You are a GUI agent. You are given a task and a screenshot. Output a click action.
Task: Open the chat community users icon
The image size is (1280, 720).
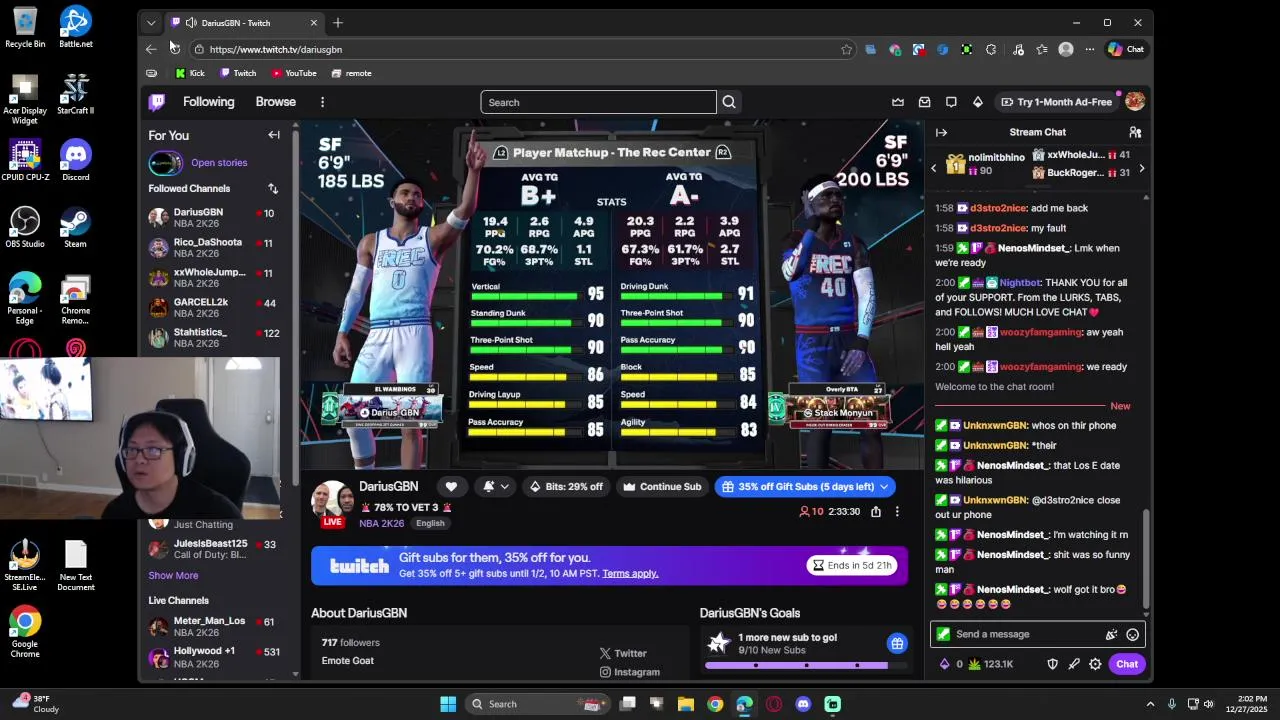[x=1135, y=132]
